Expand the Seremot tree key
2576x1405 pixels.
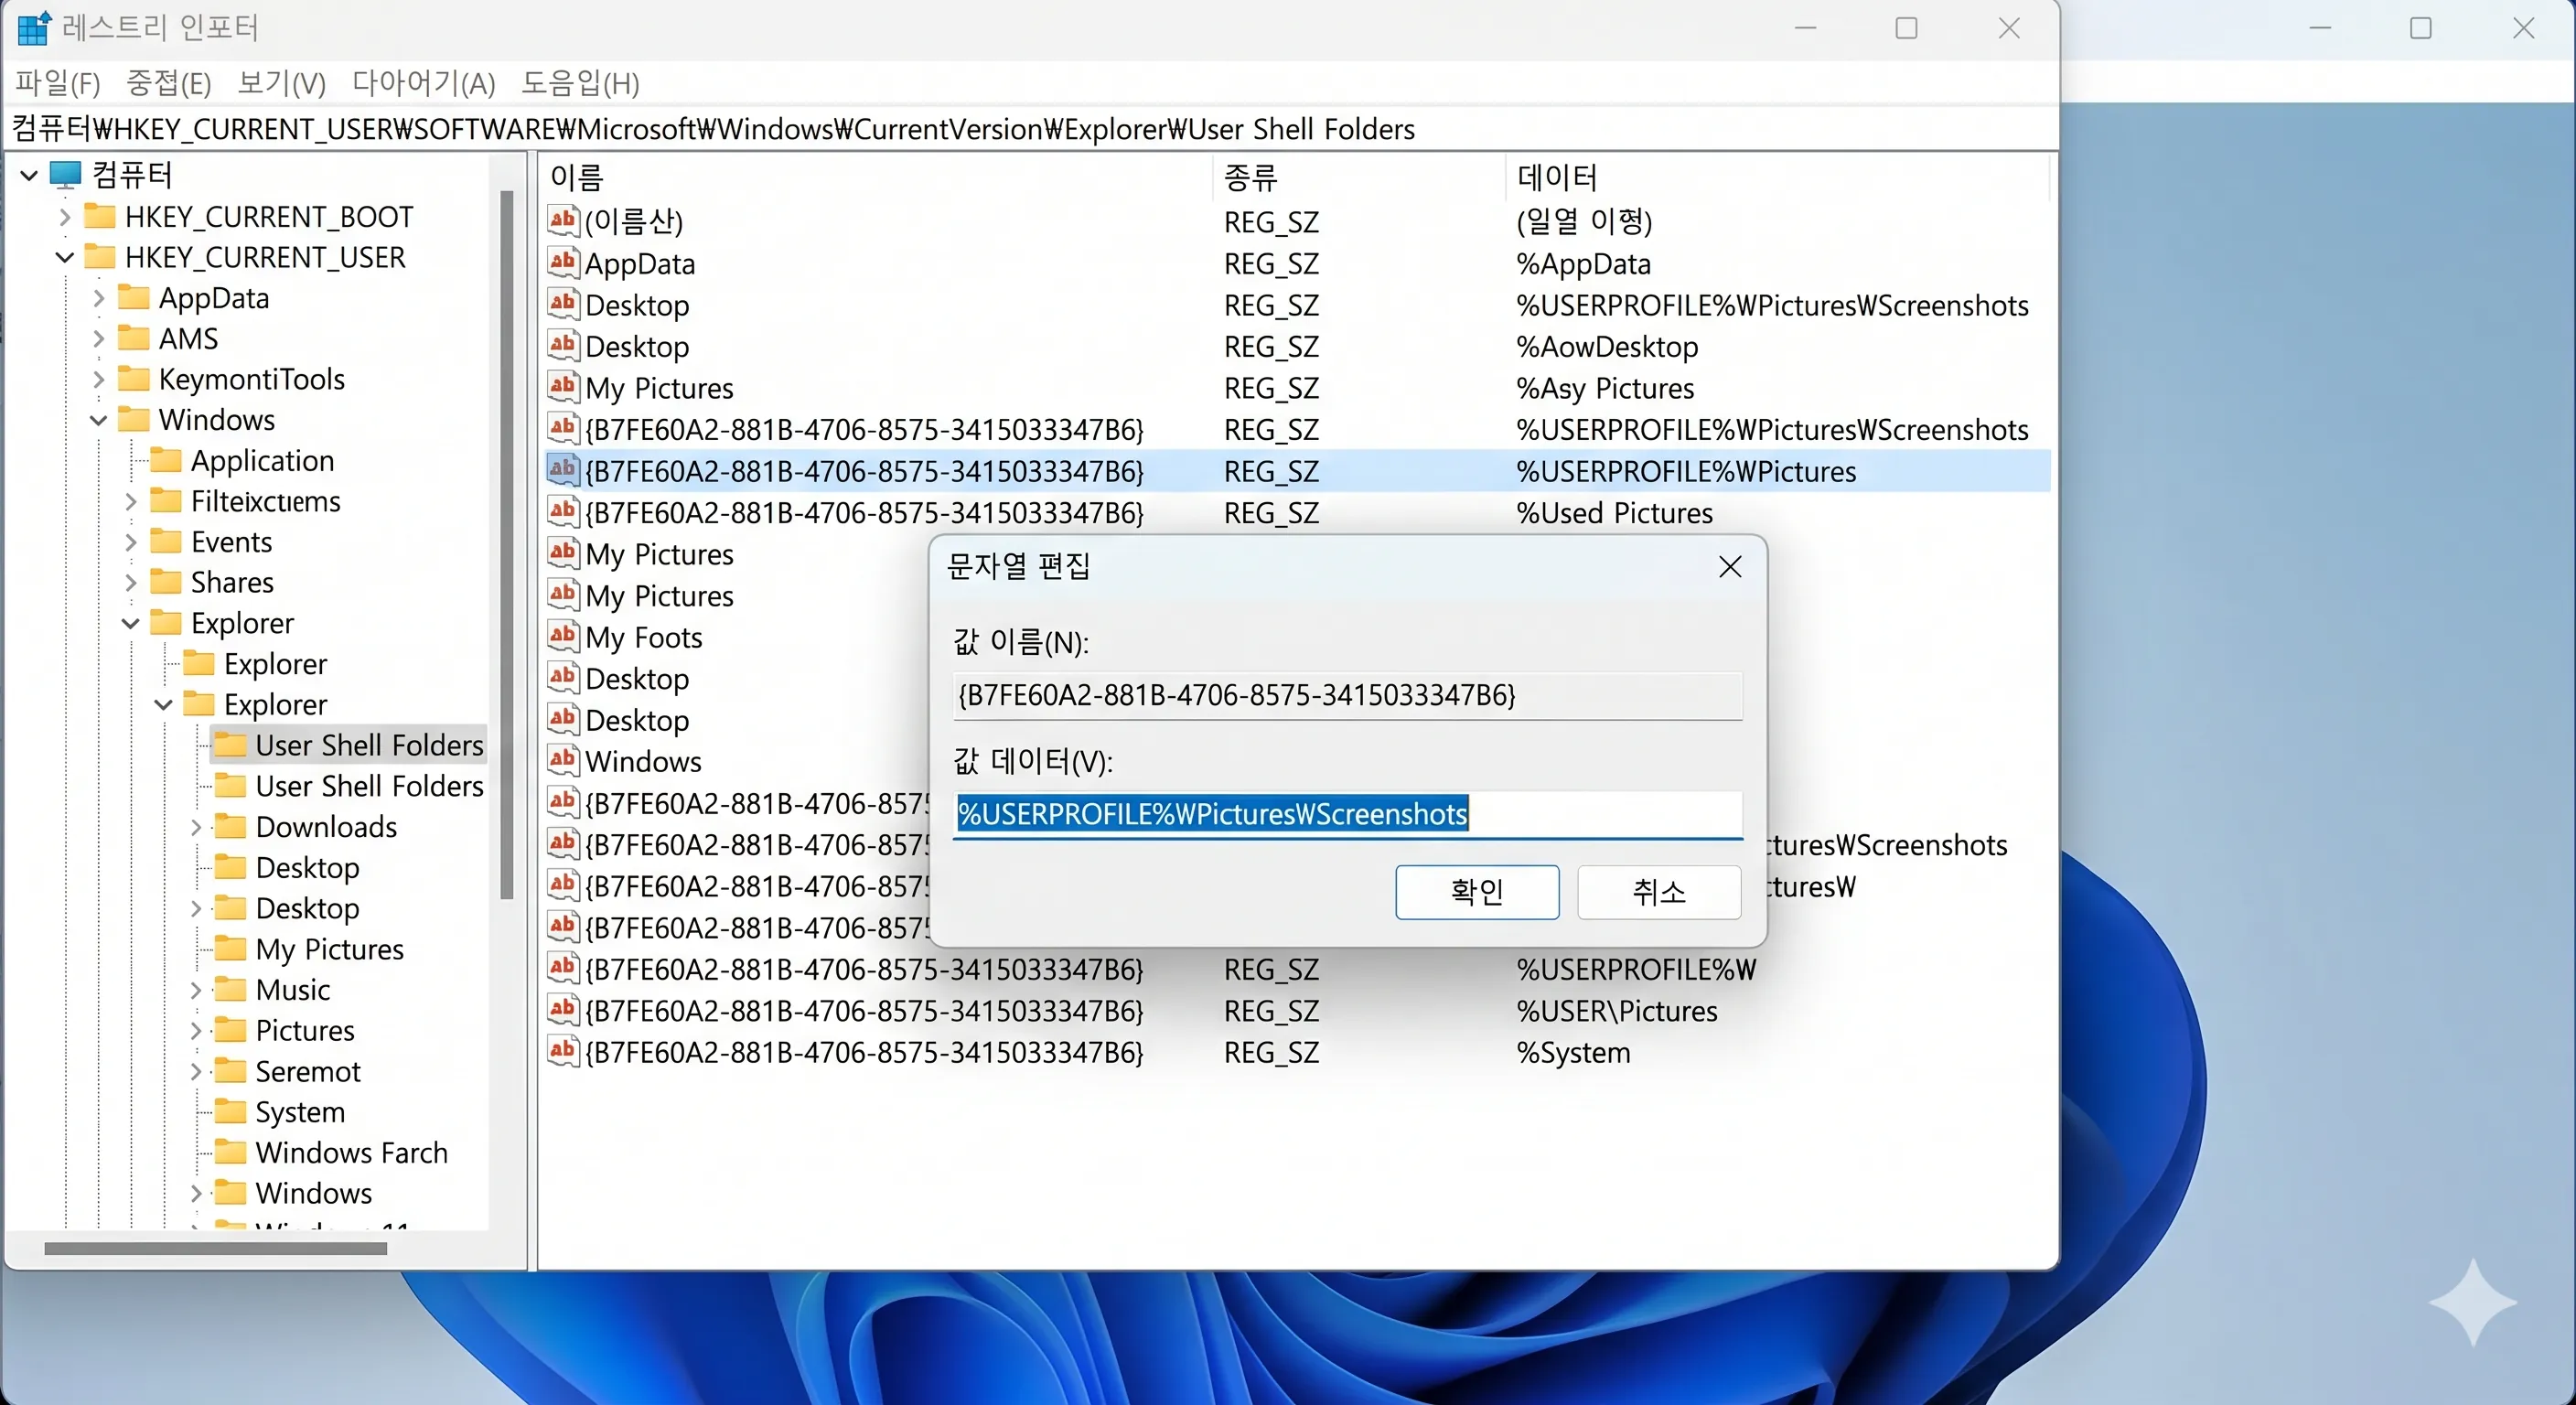(196, 1071)
